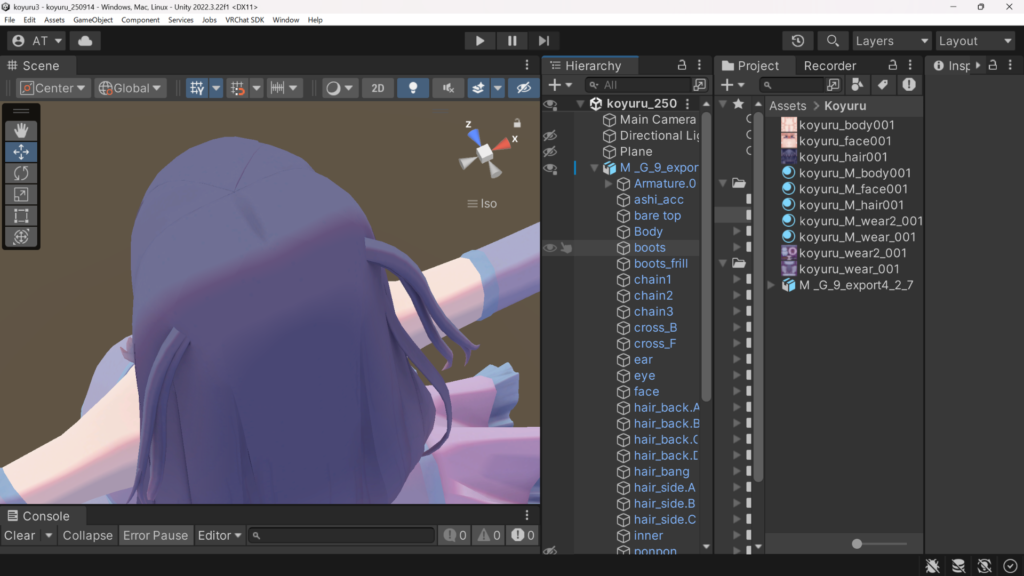
Task: Toggle the Error Pause button
Action: (155, 536)
